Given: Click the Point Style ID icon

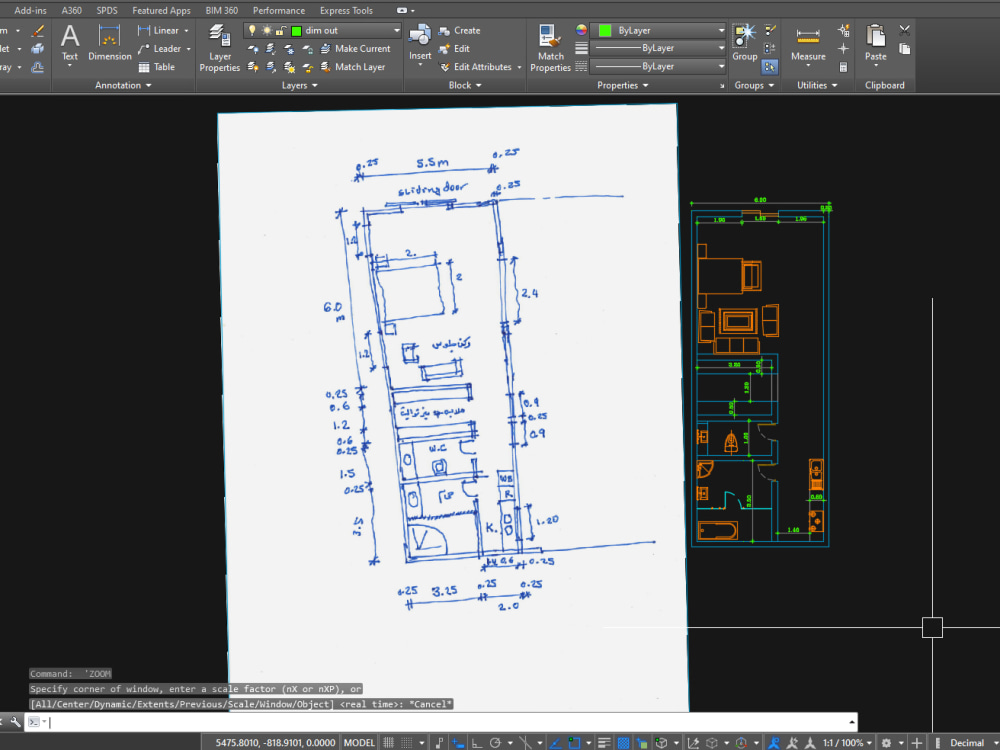Looking at the screenshot, I should click(843, 48).
